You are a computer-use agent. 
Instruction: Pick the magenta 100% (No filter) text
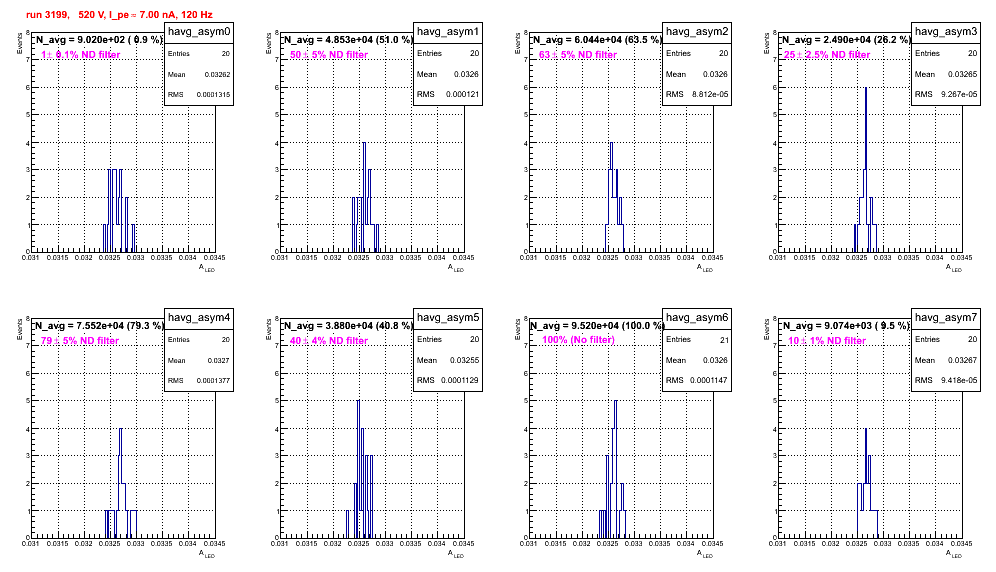pos(579,340)
